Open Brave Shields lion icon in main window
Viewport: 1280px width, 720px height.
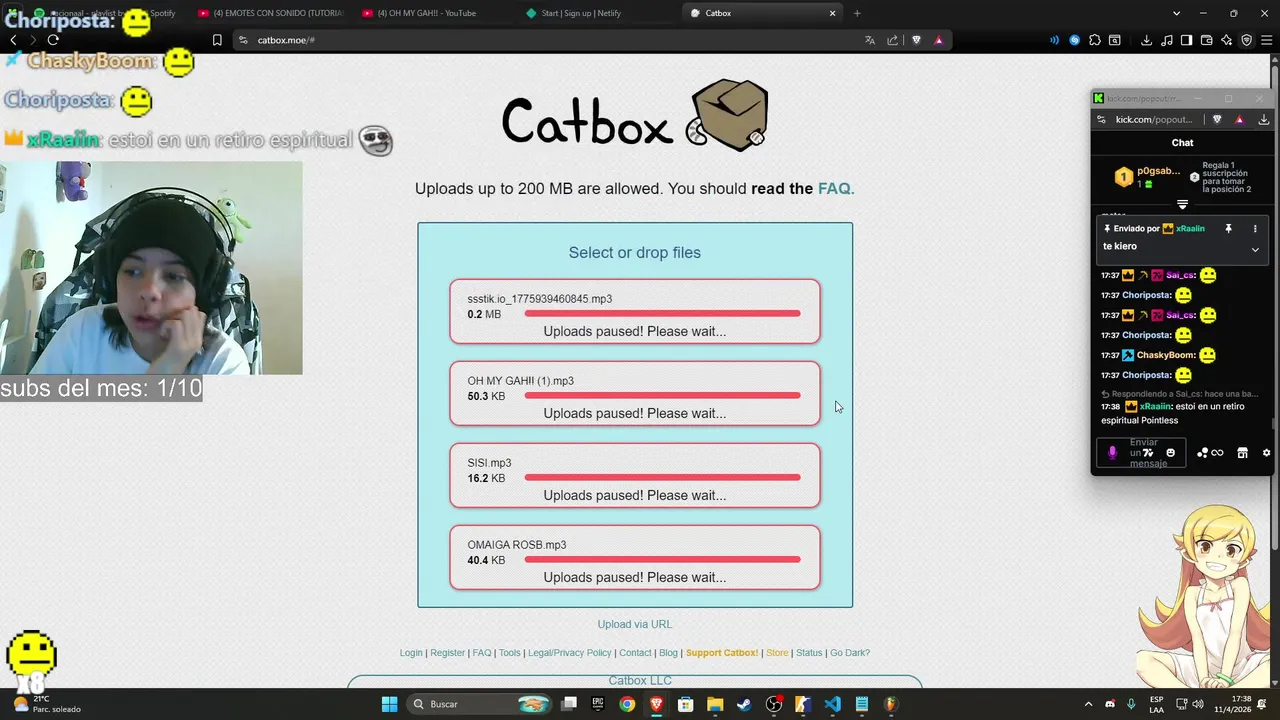pyautogui.click(x=916, y=40)
